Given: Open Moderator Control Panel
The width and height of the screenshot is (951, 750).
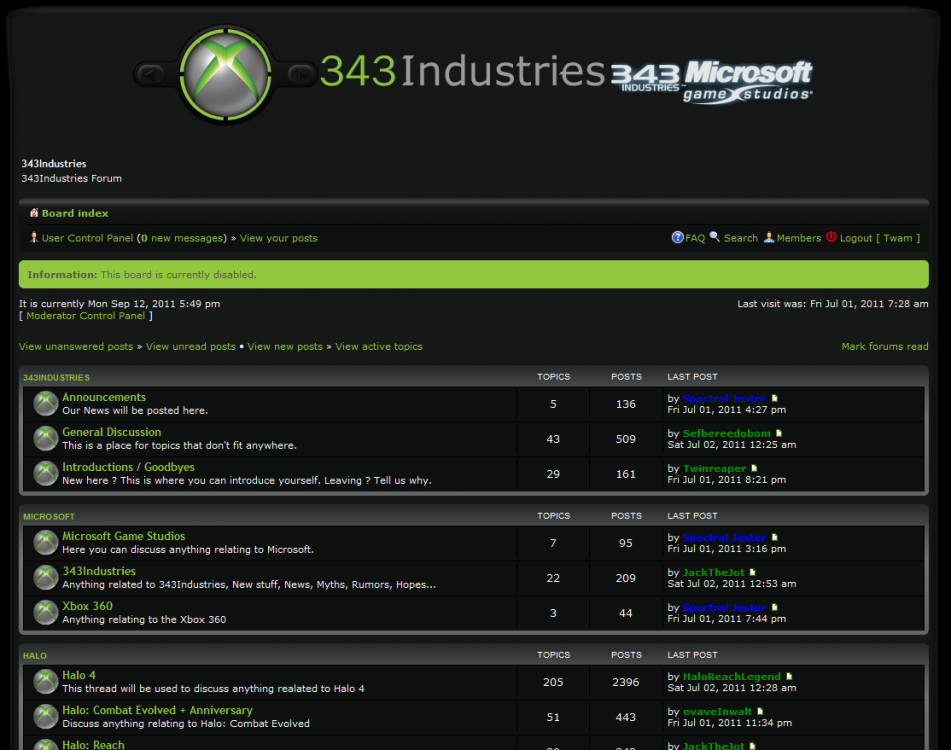Looking at the screenshot, I should [x=85, y=316].
